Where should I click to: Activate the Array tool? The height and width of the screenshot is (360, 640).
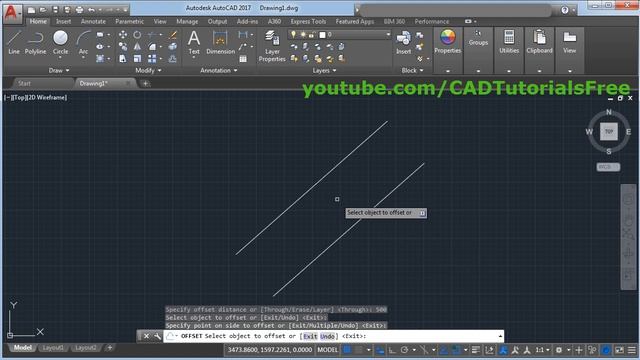coord(152,59)
